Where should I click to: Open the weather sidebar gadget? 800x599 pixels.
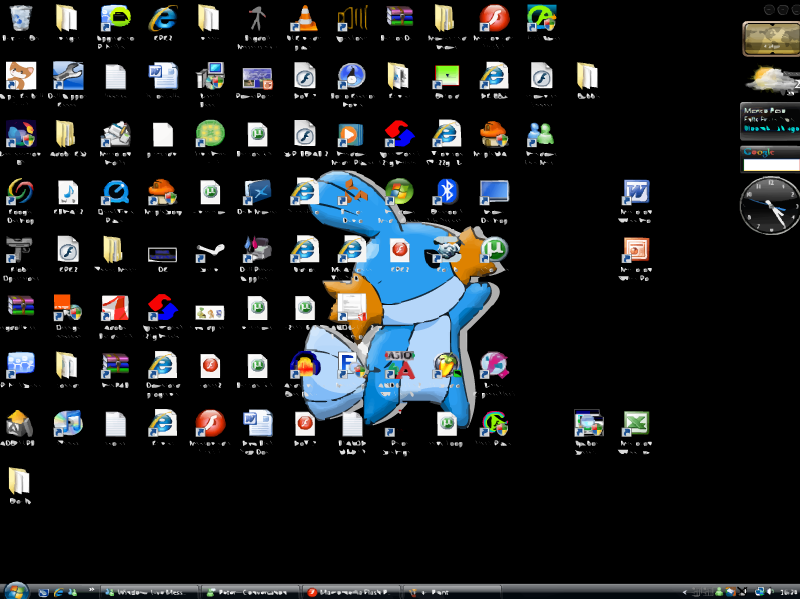click(x=772, y=81)
